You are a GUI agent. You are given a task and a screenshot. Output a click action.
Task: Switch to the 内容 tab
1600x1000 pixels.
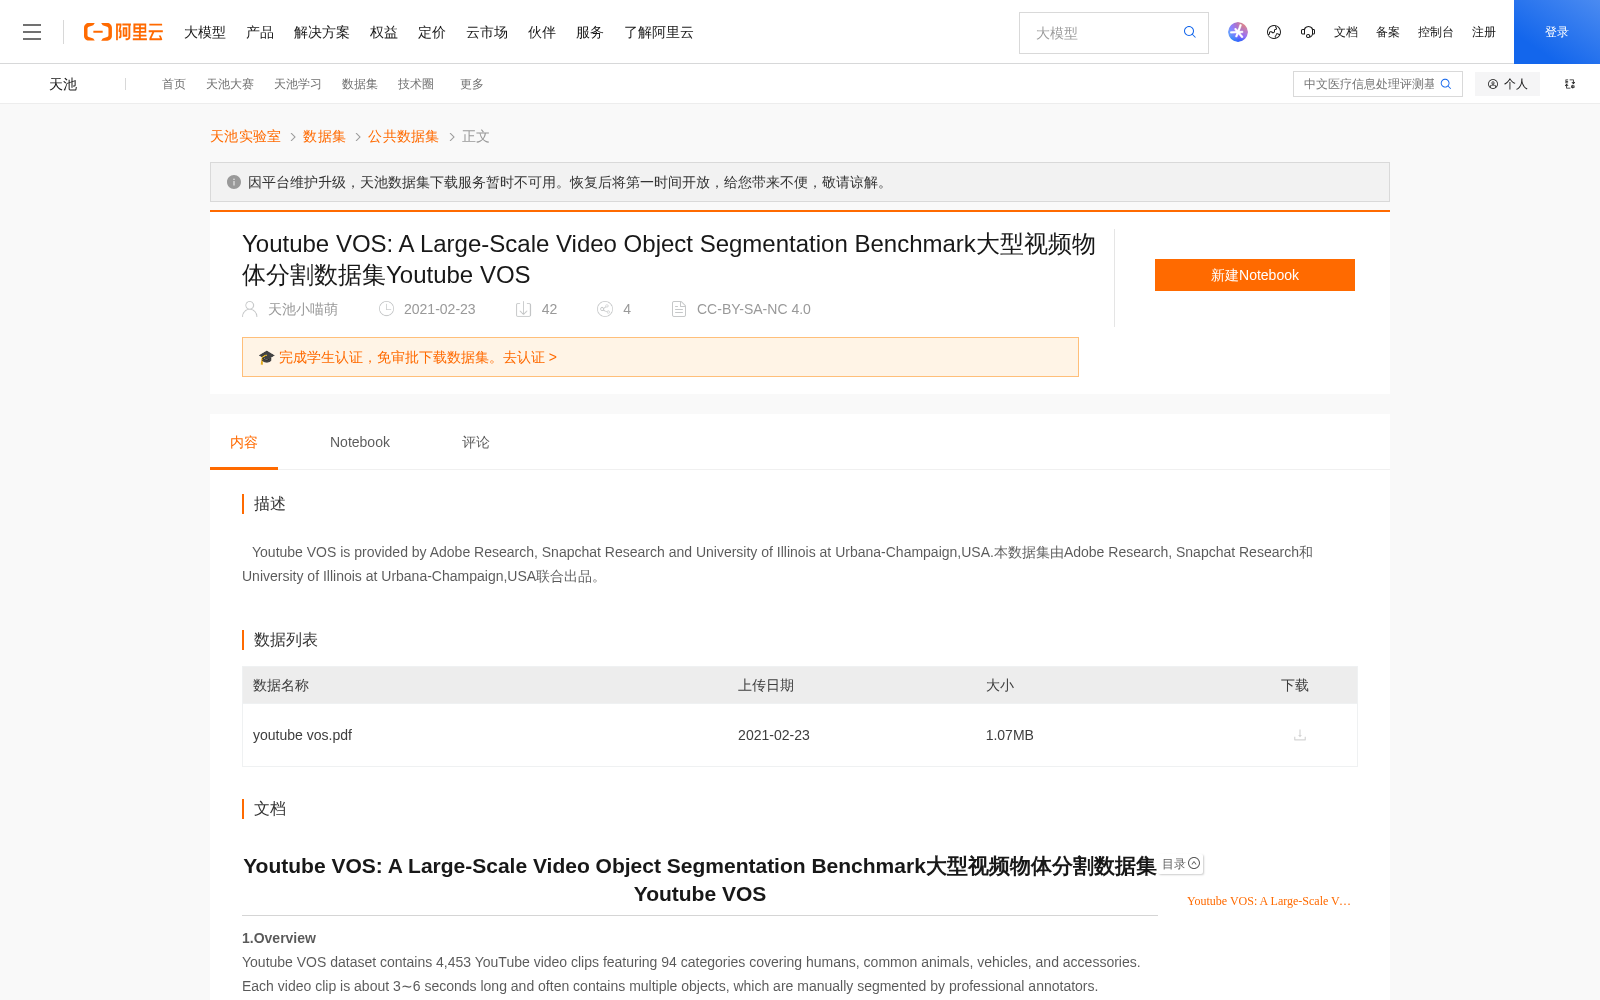[x=244, y=442]
